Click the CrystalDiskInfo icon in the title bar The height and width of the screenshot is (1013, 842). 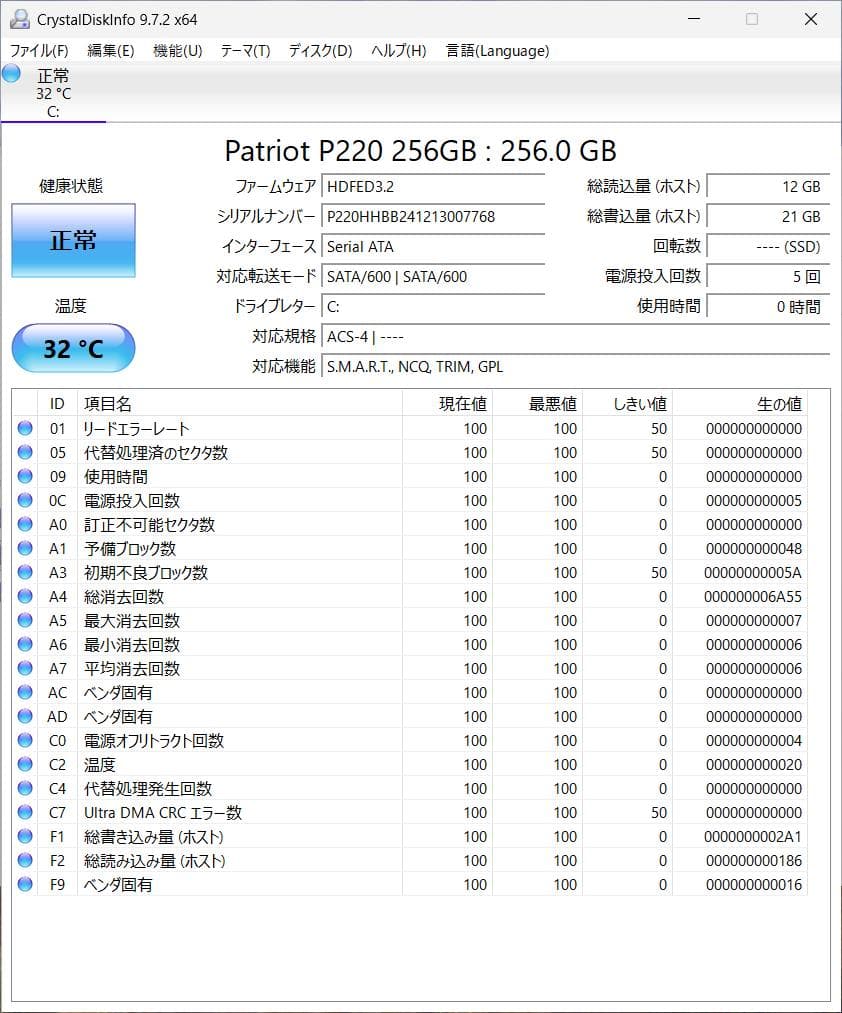point(18,18)
